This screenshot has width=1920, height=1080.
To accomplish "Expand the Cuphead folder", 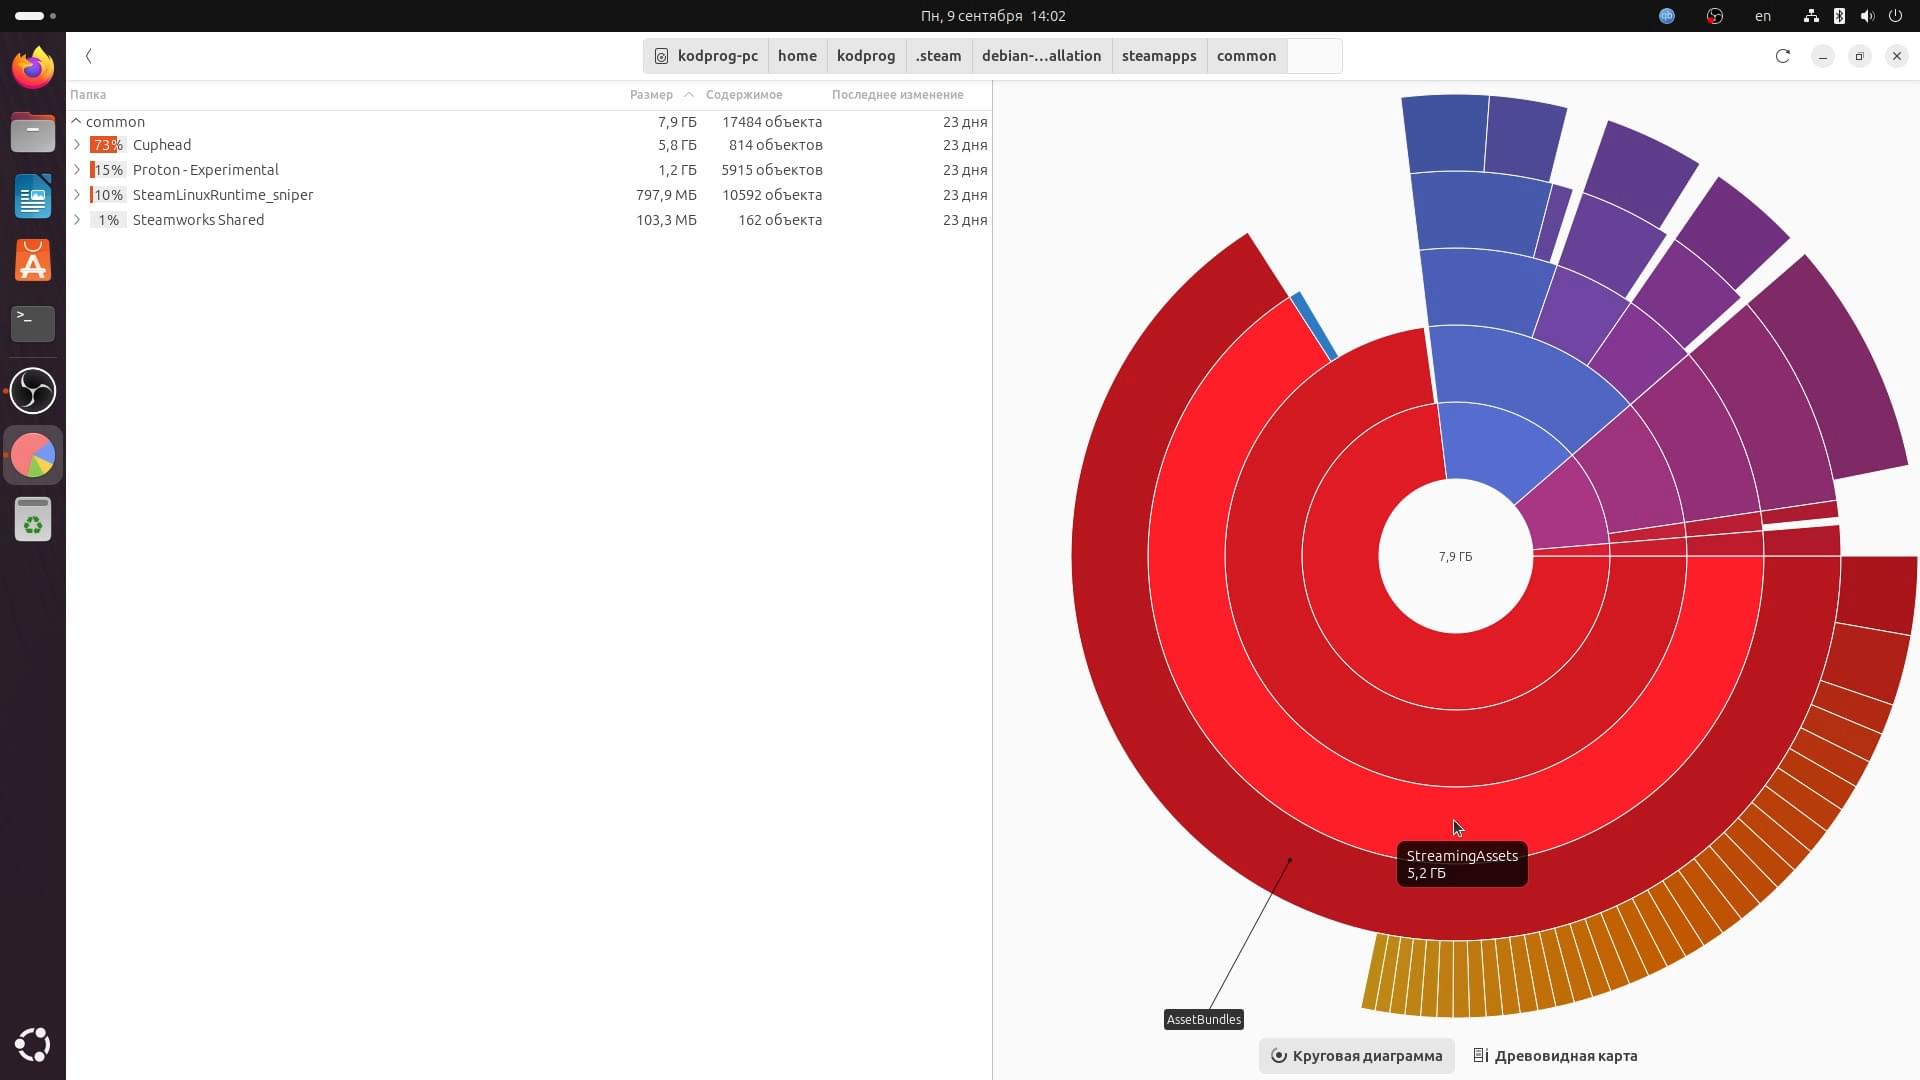I will pyautogui.click(x=77, y=145).
